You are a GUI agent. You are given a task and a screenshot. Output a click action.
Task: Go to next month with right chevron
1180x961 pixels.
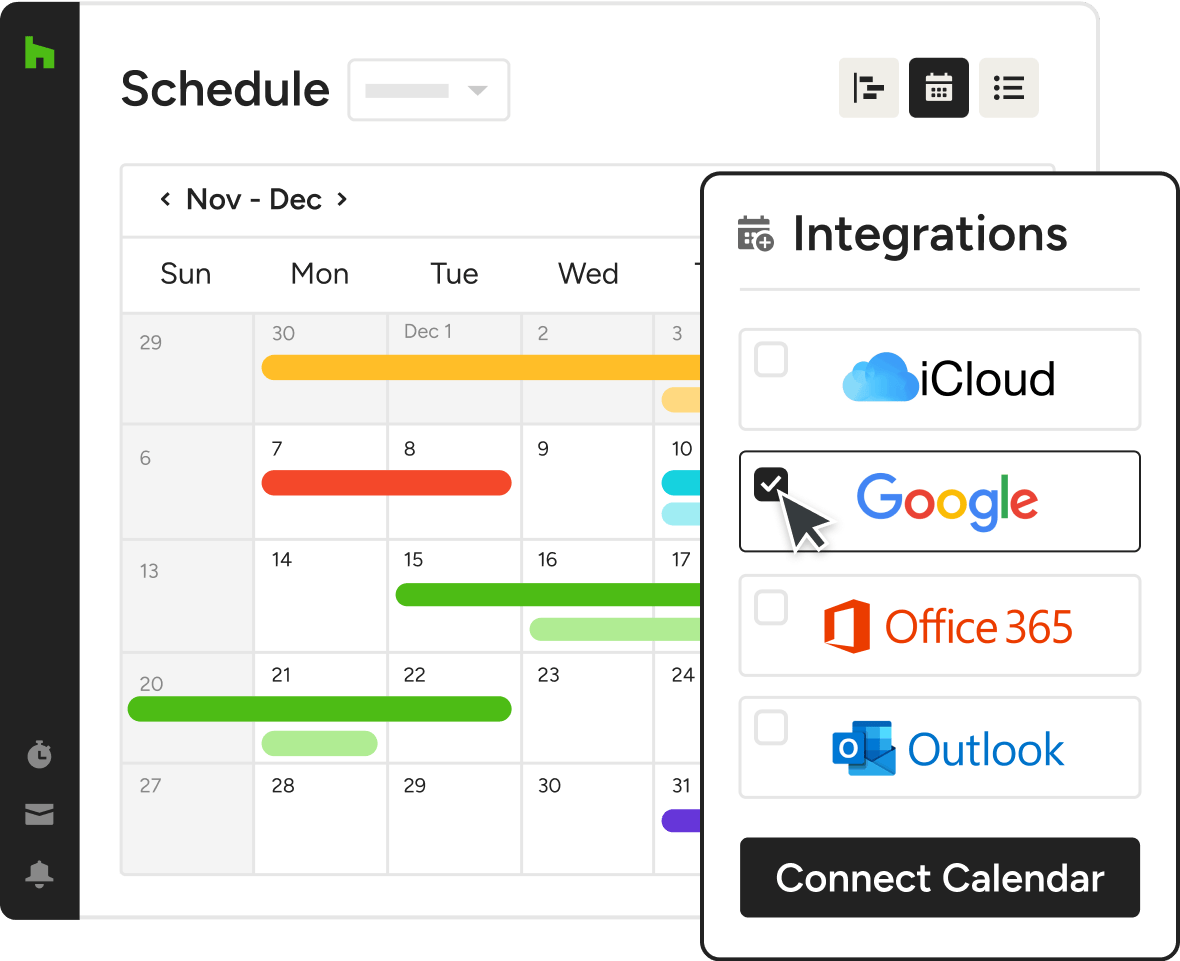(342, 199)
